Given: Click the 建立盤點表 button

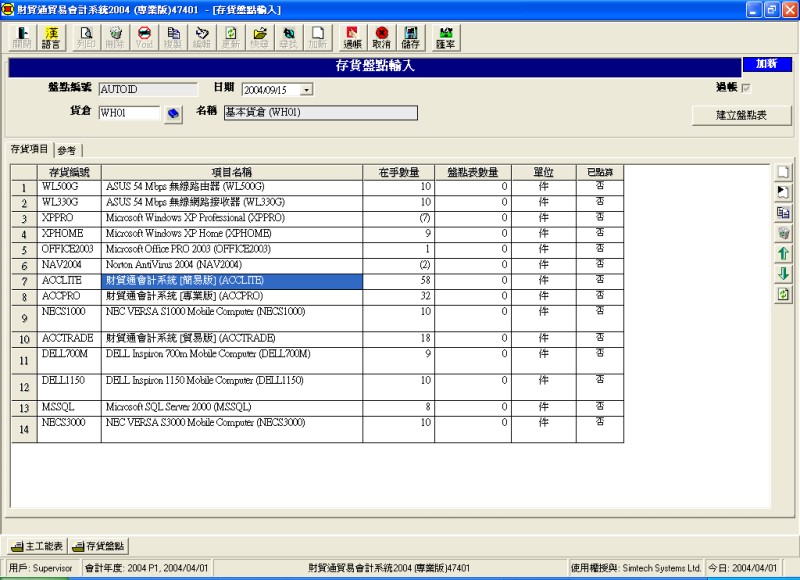Looking at the screenshot, I should [x=741, y=115].
